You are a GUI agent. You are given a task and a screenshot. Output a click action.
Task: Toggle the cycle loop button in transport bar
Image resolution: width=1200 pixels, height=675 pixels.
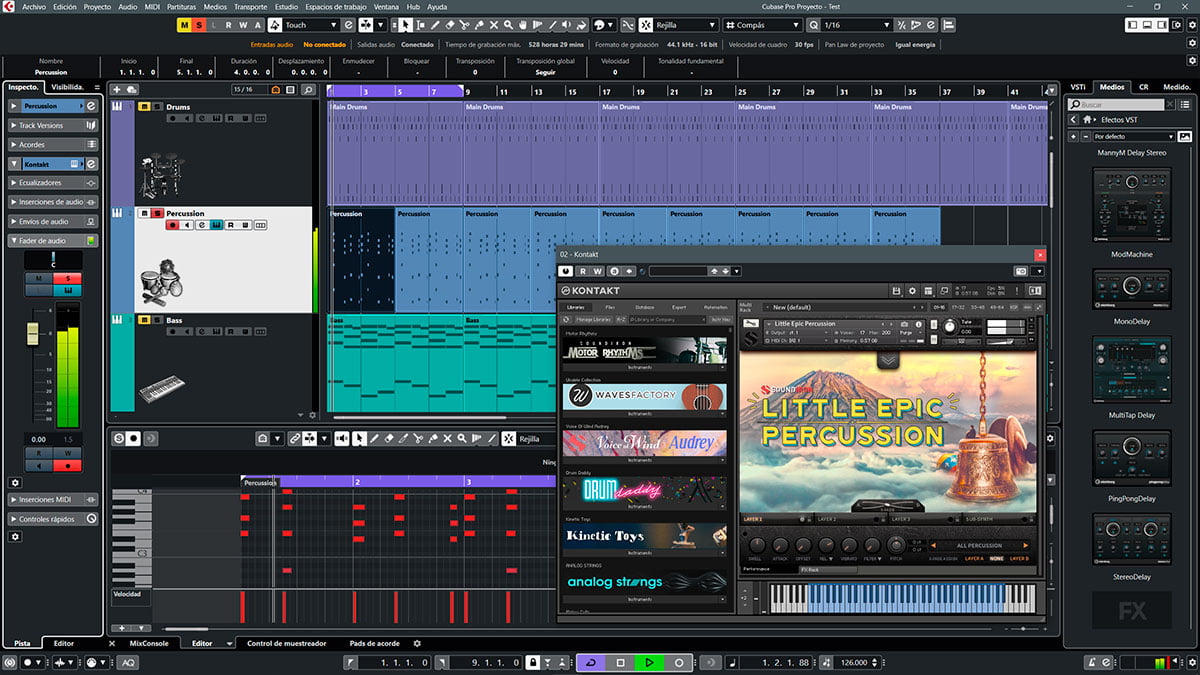click(591, 662)
